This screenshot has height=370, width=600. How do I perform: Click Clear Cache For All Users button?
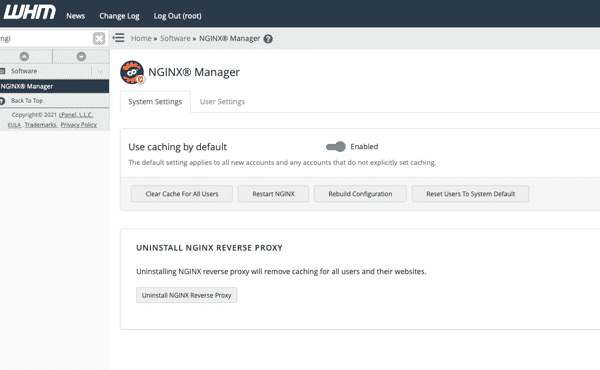182,194
